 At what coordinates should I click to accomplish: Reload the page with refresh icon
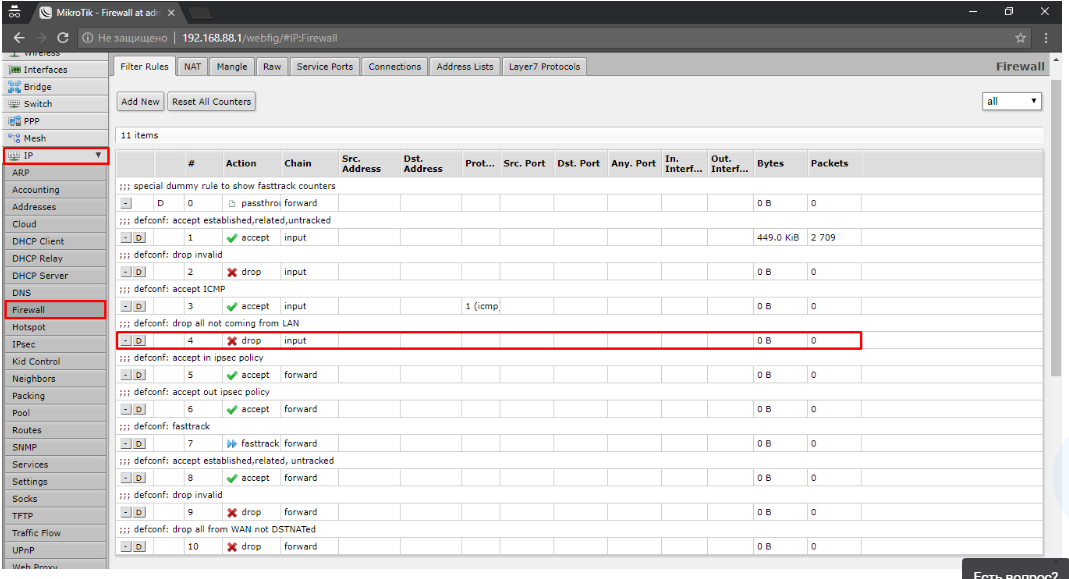click(63, 38)
